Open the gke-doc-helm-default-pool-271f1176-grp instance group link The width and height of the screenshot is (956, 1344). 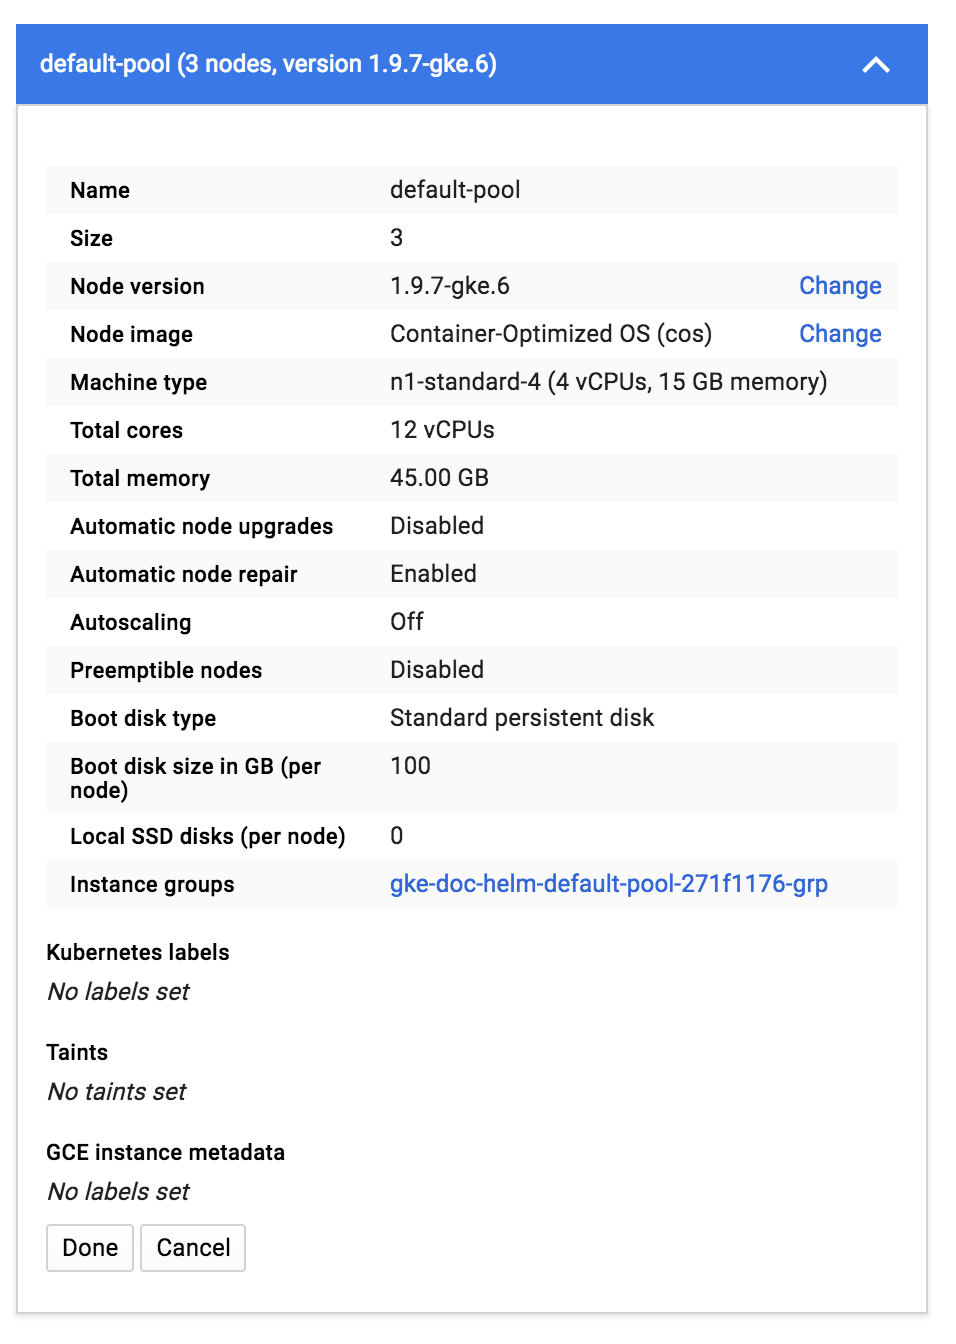[609, 884]
